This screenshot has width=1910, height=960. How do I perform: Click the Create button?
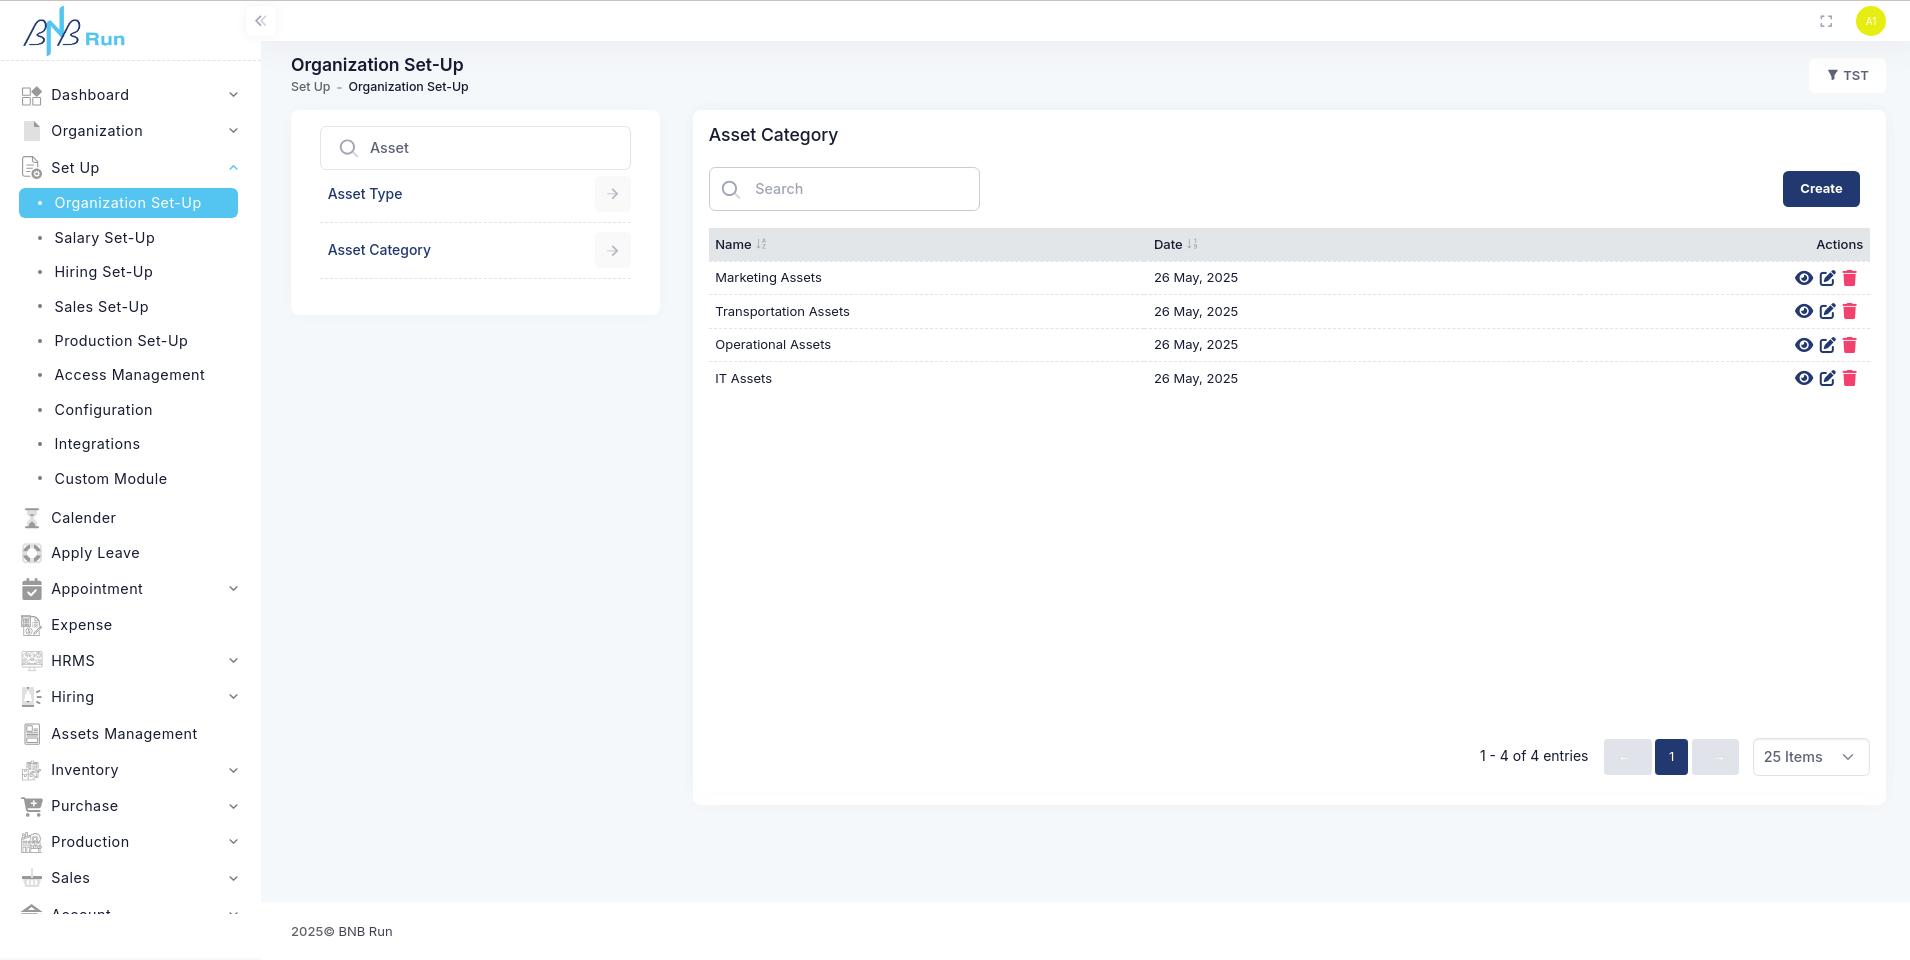(1820, 189)
